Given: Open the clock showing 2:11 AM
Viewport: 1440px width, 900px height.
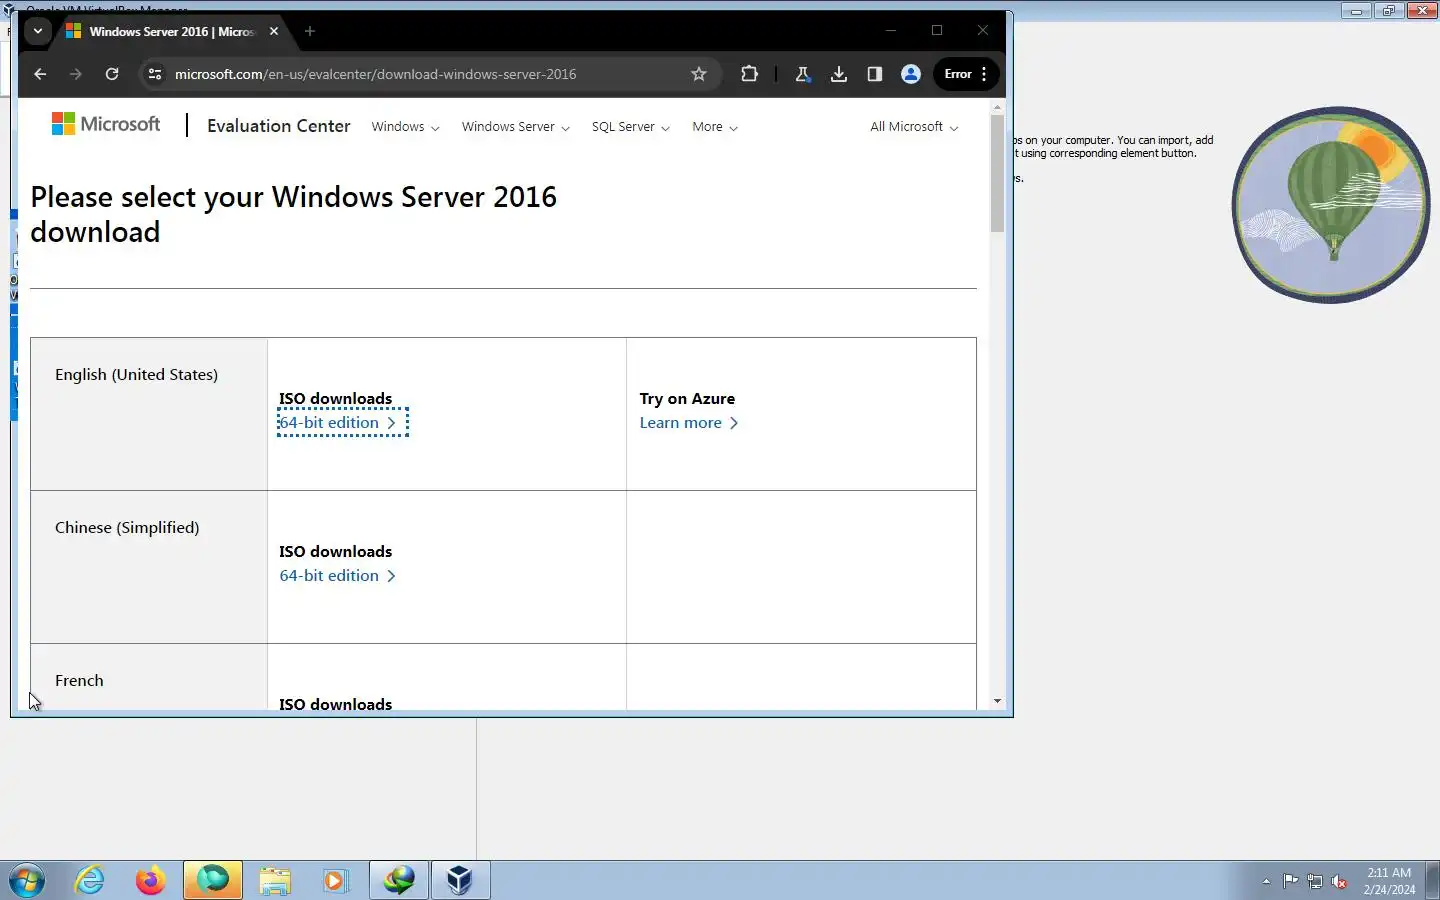Looking at the screenshot, I should (1389, 881).
